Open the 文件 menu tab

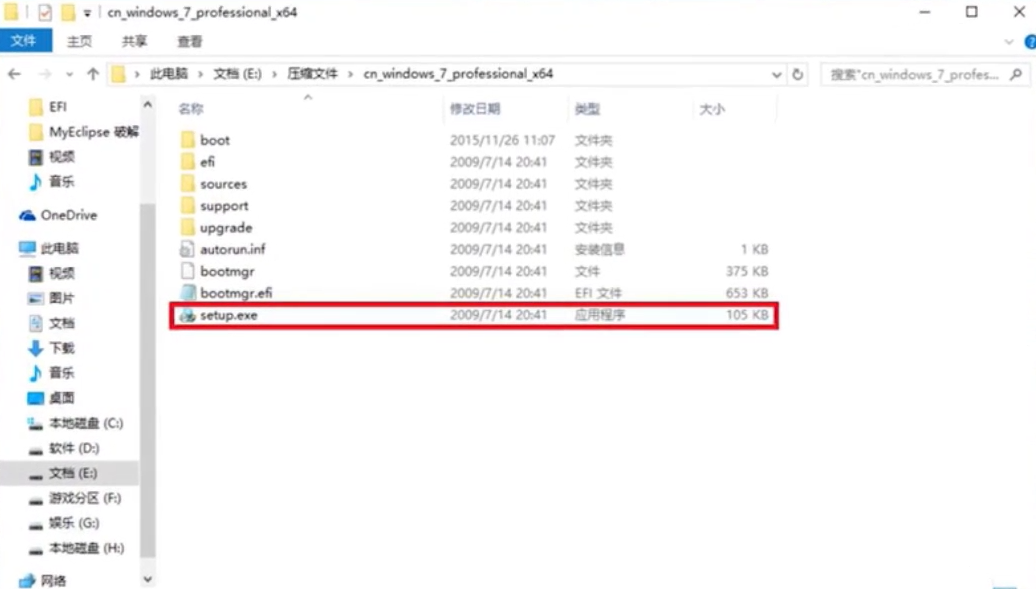tap(24, 41)
